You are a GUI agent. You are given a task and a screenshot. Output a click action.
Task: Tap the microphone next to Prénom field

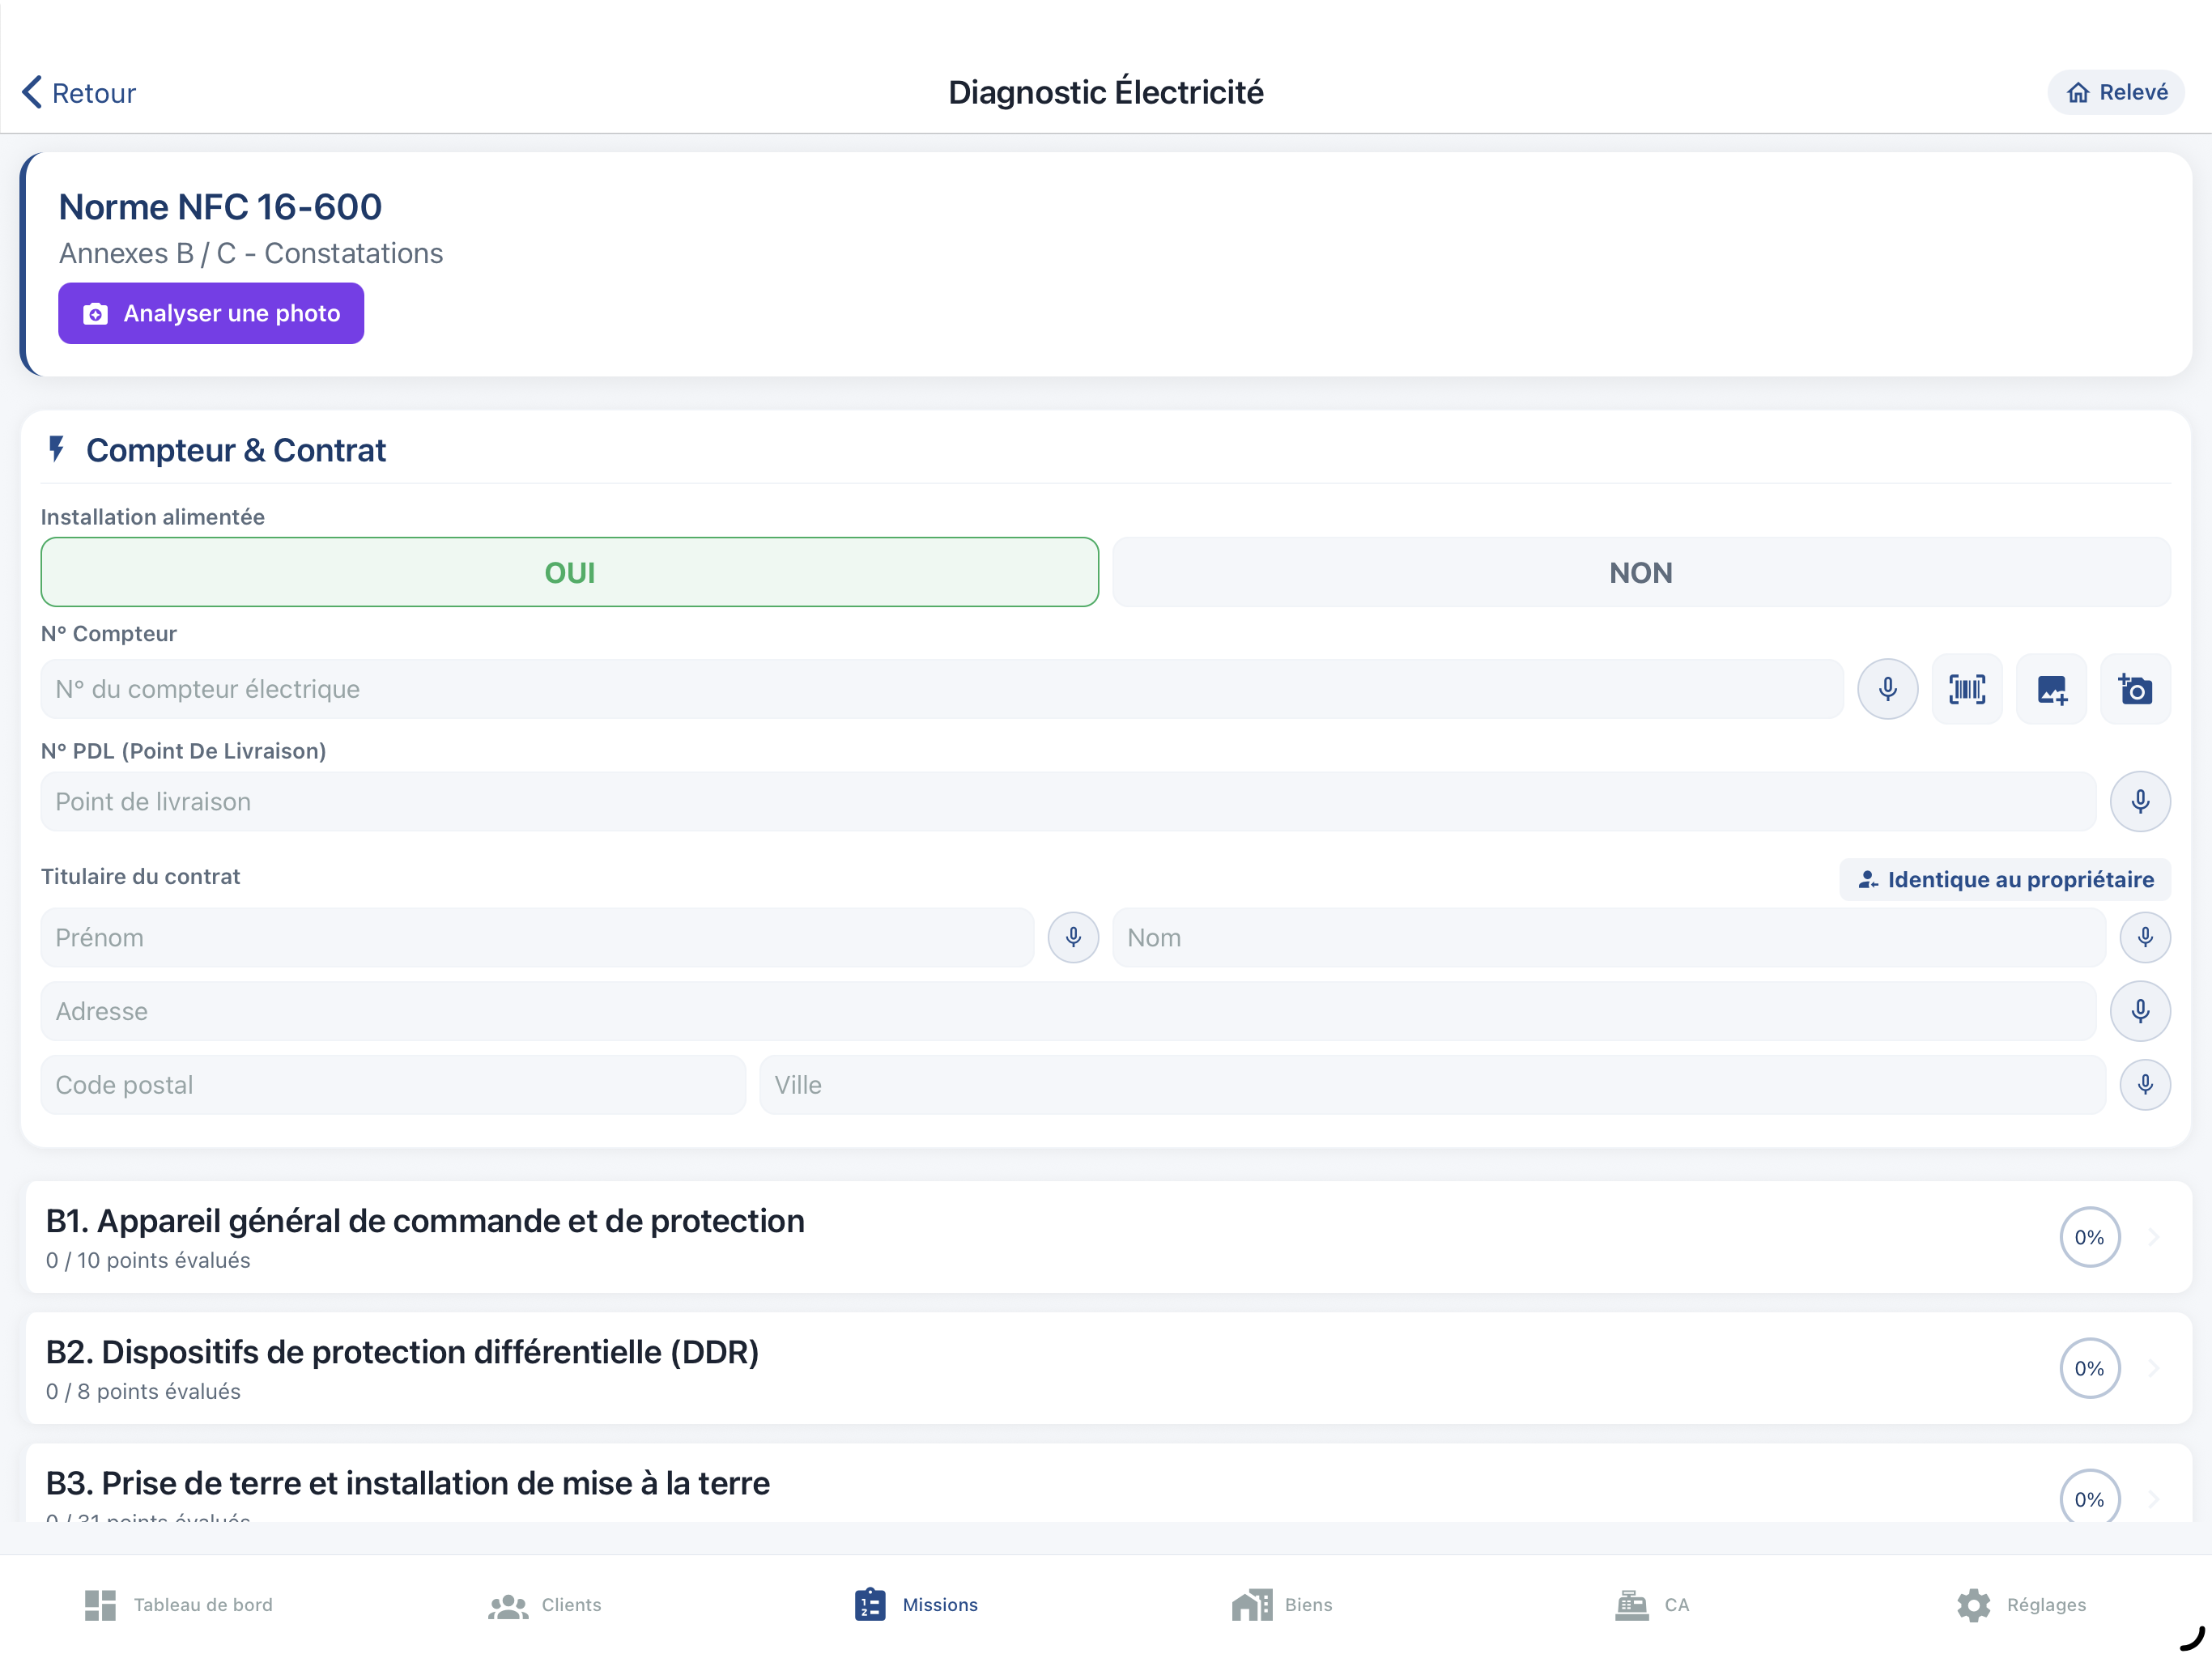[x=1073, y=937]
